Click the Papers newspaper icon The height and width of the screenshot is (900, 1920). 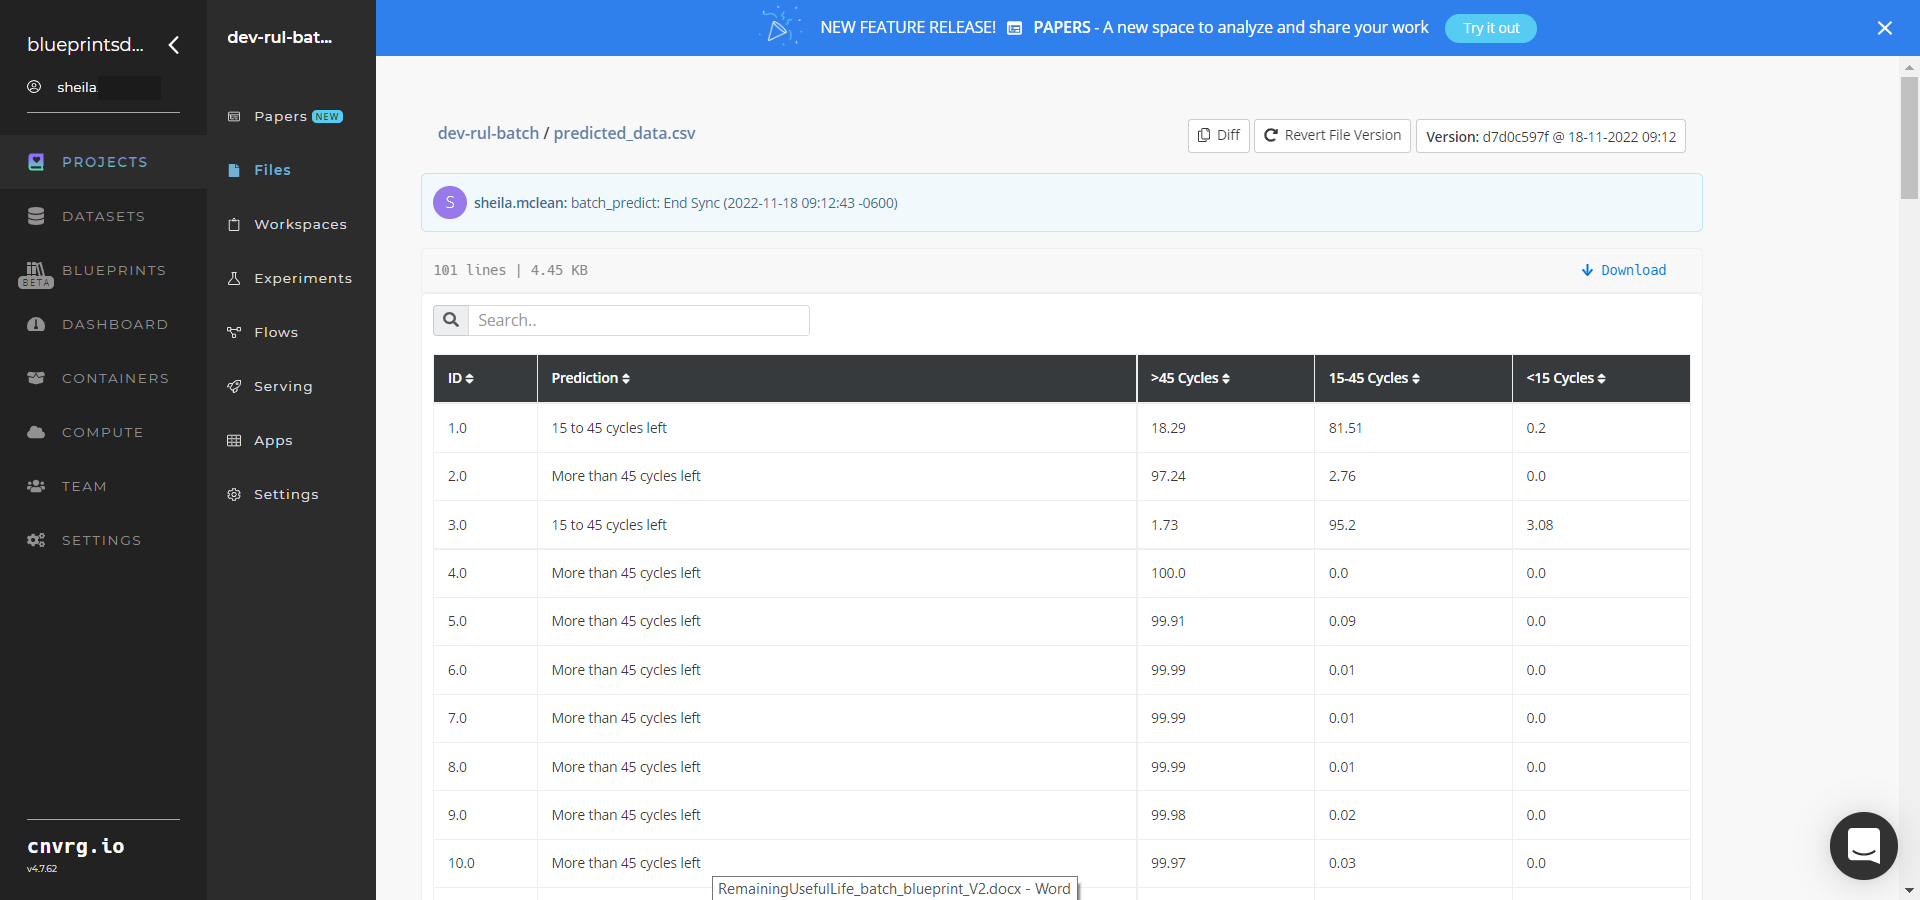(x=234, y=117)
